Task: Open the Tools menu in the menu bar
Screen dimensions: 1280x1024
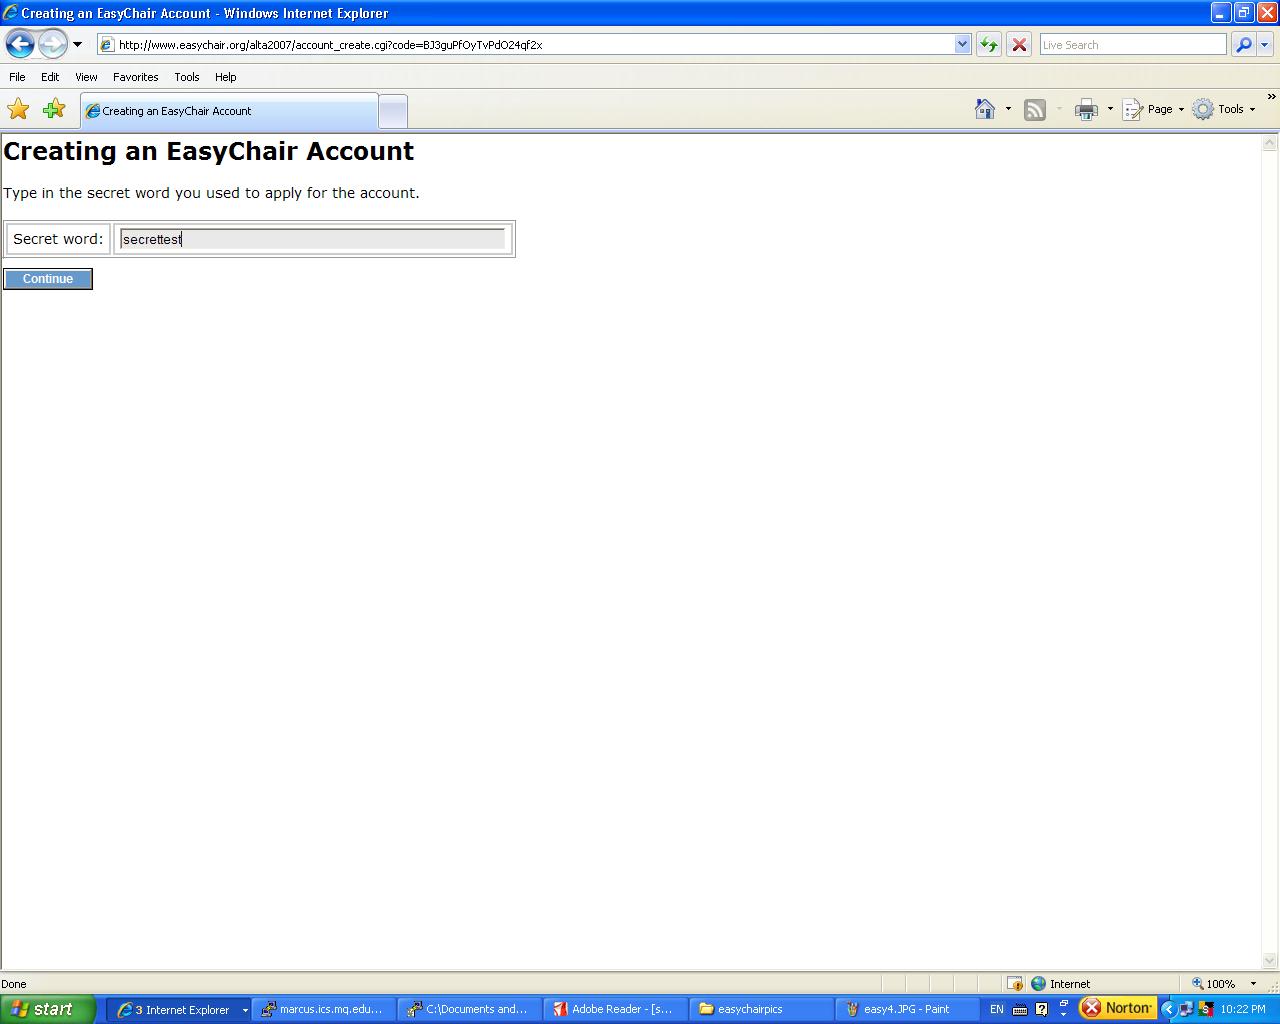Action: tap(186, 77)
